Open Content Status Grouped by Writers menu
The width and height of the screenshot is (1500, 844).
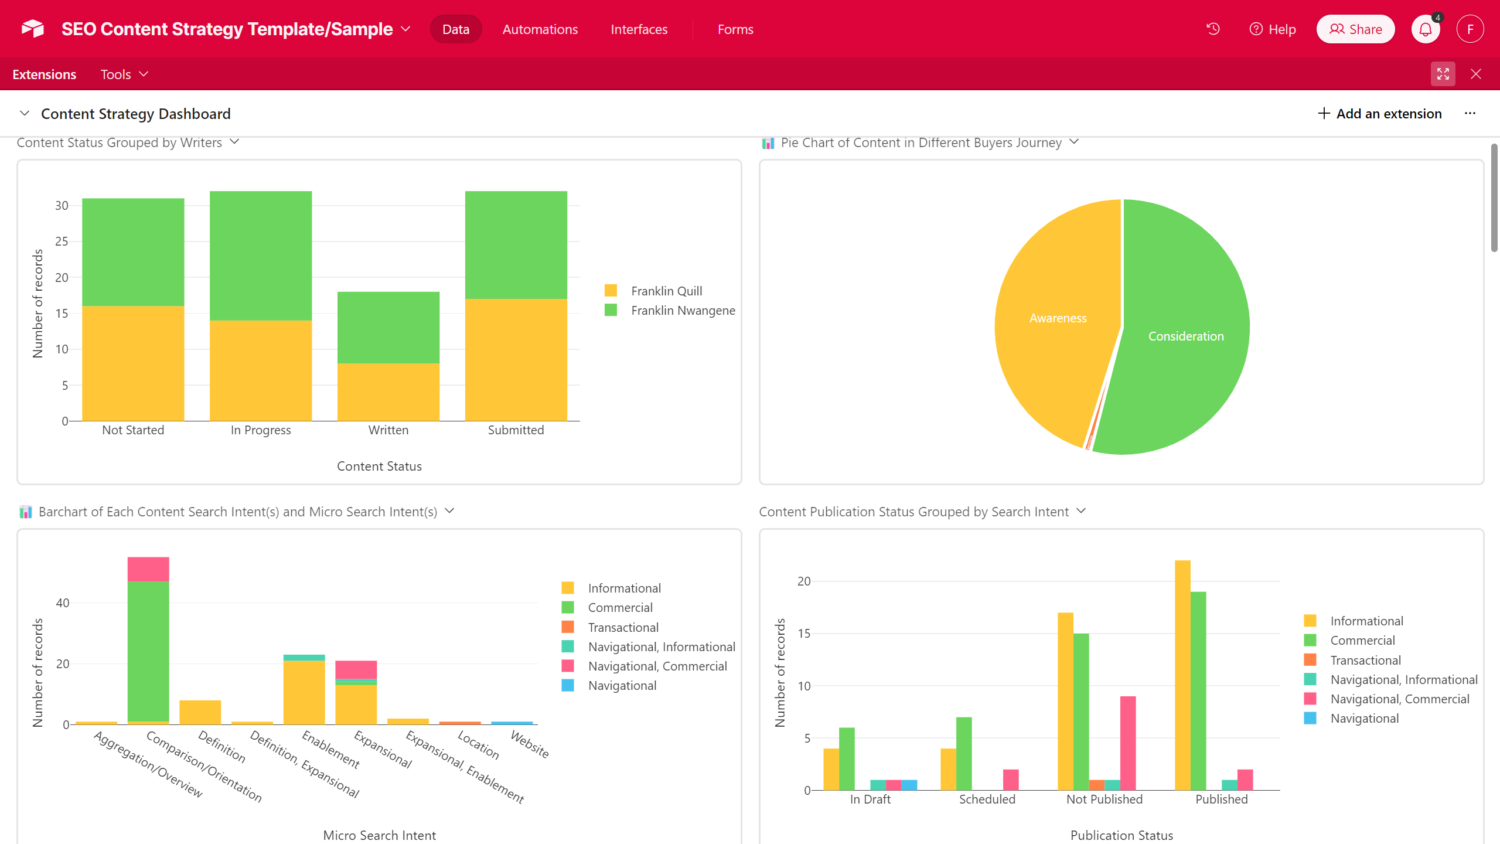click(234, 142)
